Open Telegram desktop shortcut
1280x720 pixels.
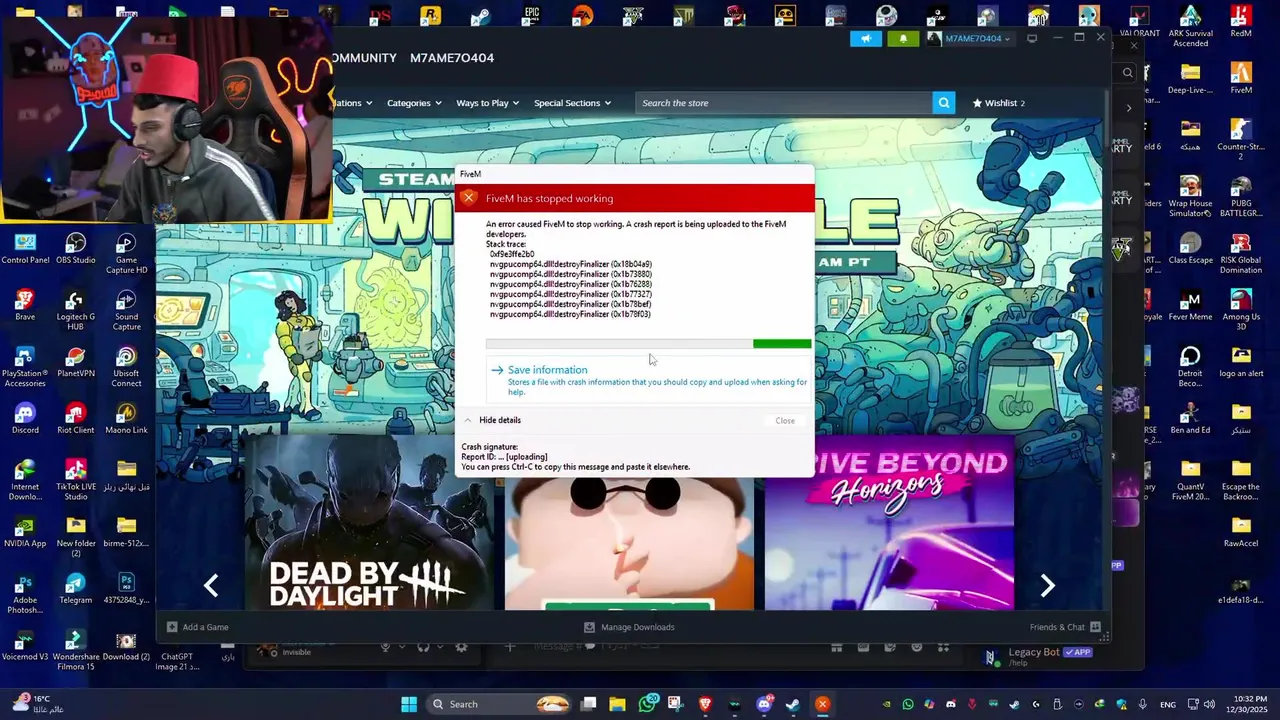pyautogui.click(x=76, y=588)
